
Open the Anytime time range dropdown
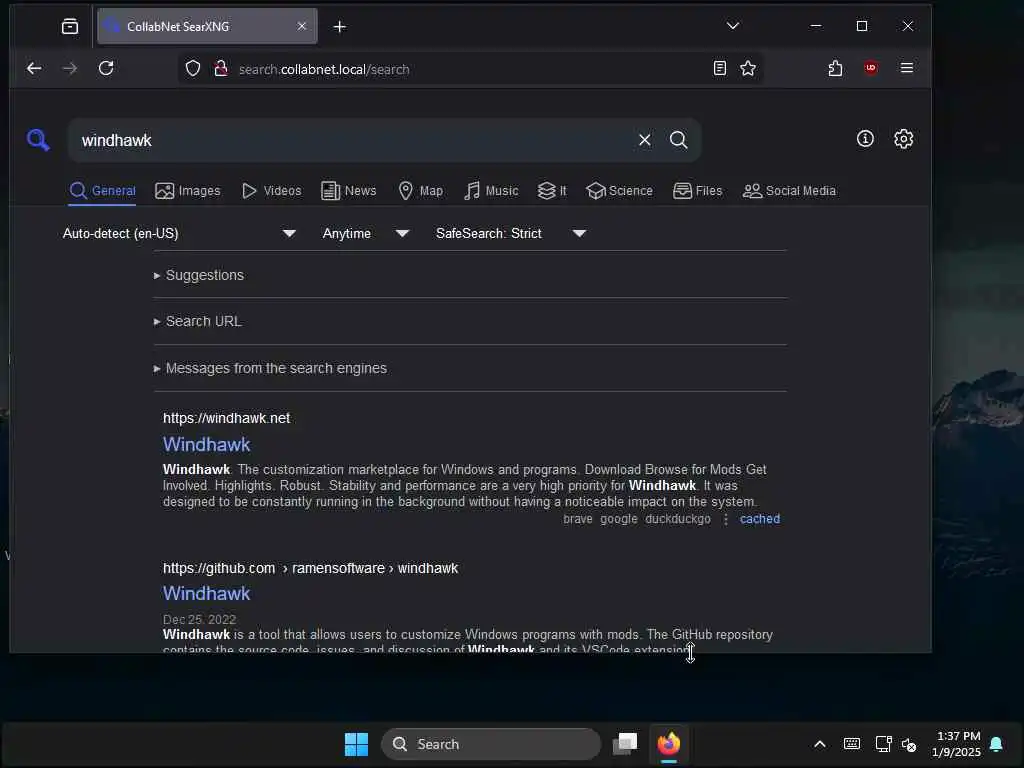(x=366, y=233)
